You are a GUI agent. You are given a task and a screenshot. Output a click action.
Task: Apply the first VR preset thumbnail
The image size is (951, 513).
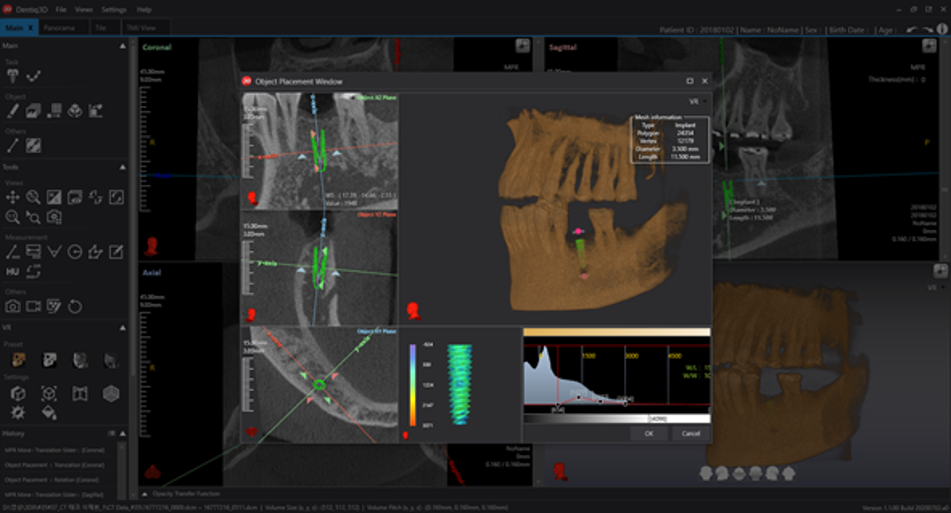[17, 359]
